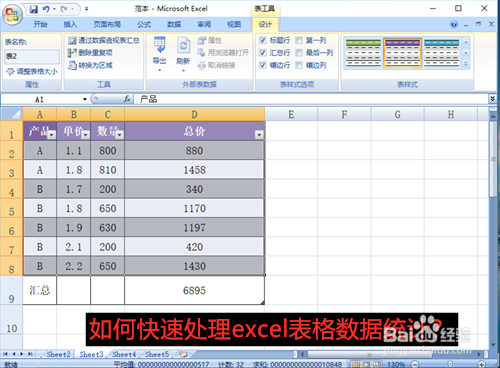The image size is (500, 368).
Task: Click the Table Name field containing 表2
Action: (32, 56)
